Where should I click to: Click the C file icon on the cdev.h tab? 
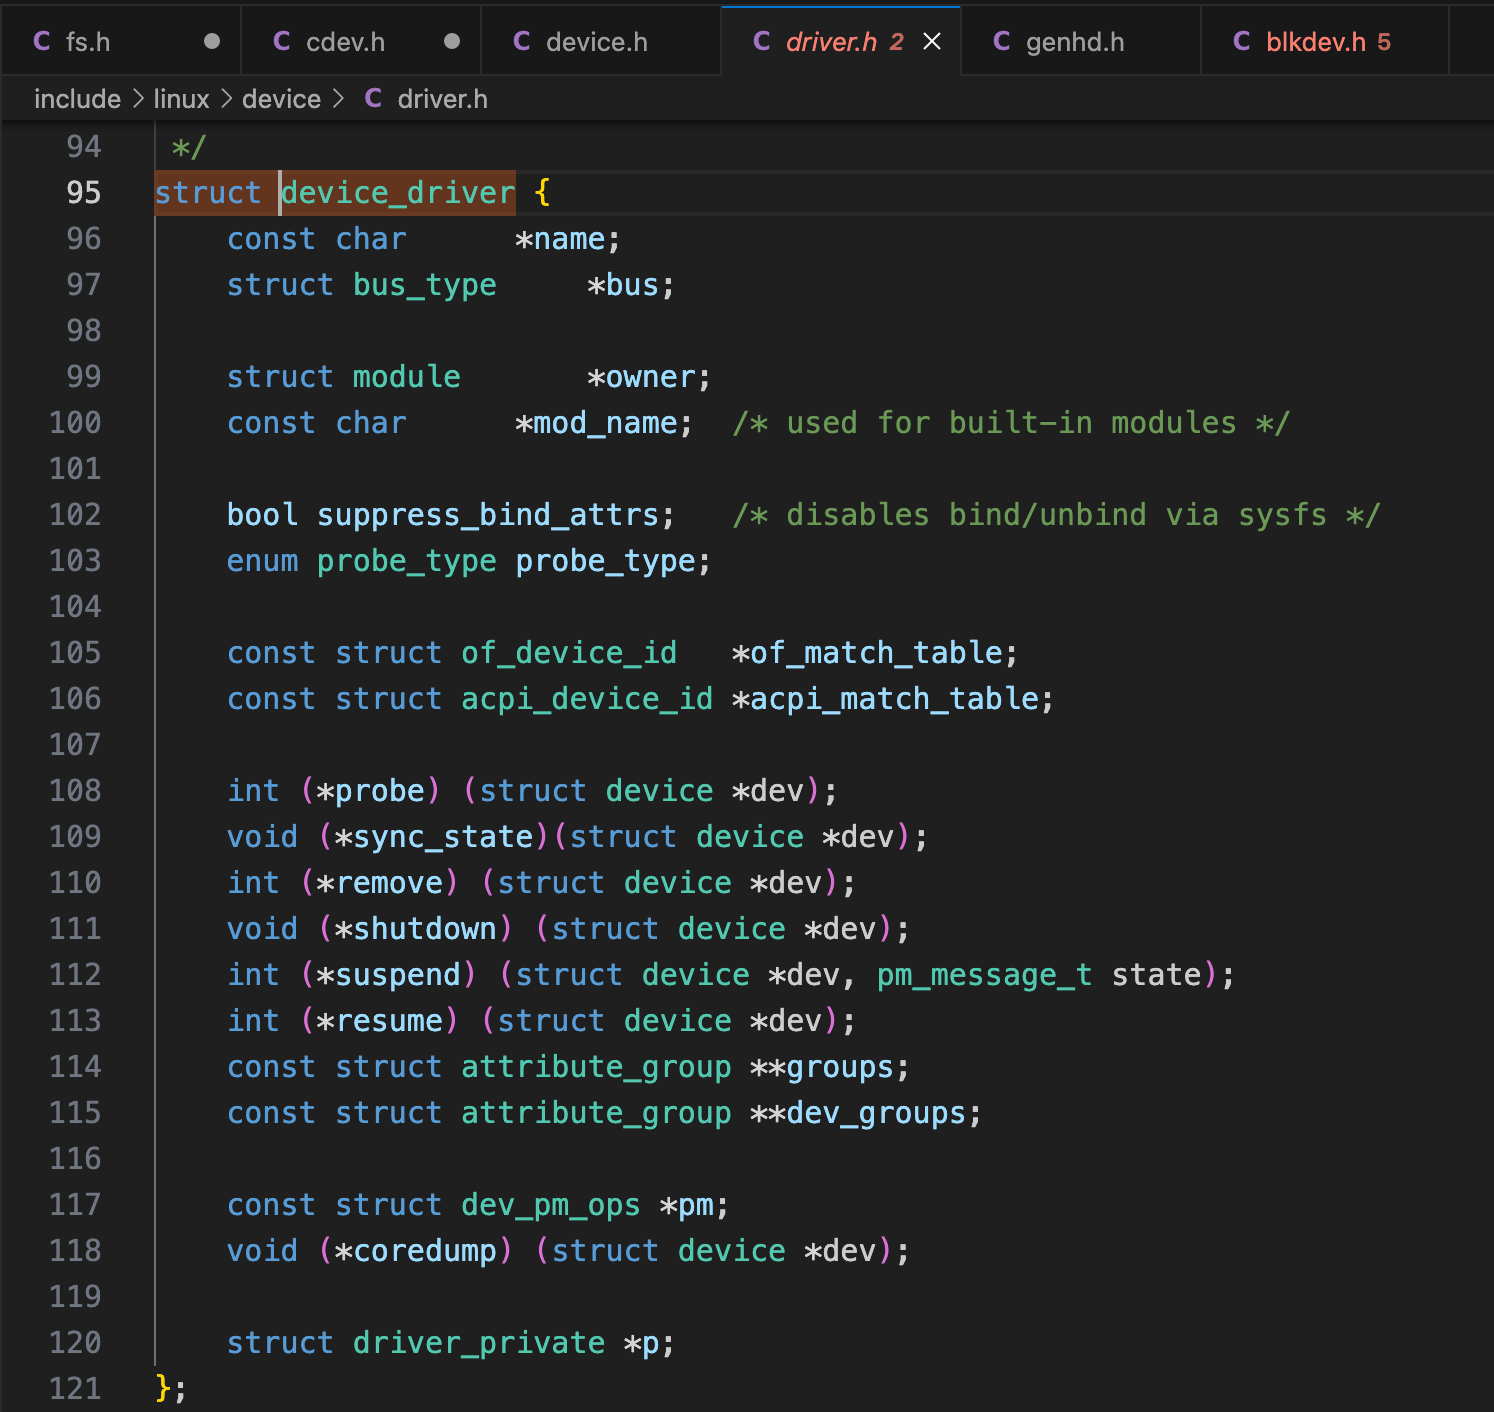282,41
